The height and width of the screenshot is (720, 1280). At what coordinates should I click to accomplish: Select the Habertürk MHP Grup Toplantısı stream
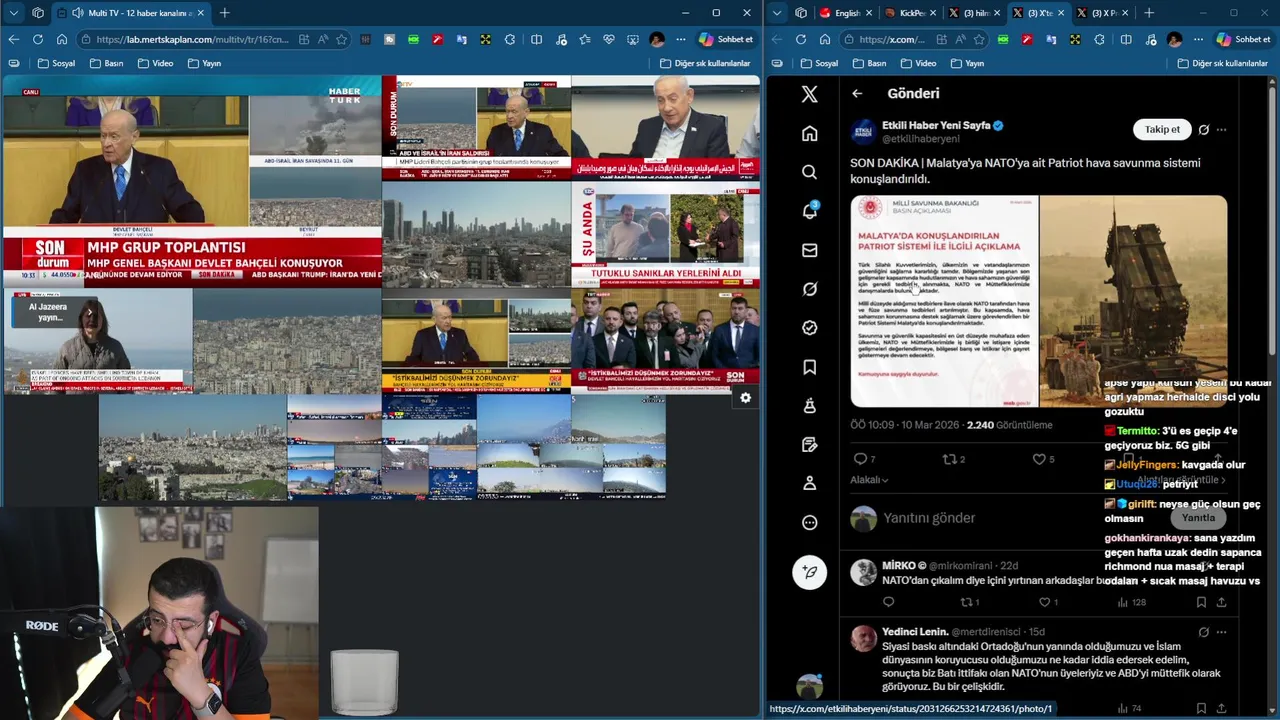coord(192,181)
